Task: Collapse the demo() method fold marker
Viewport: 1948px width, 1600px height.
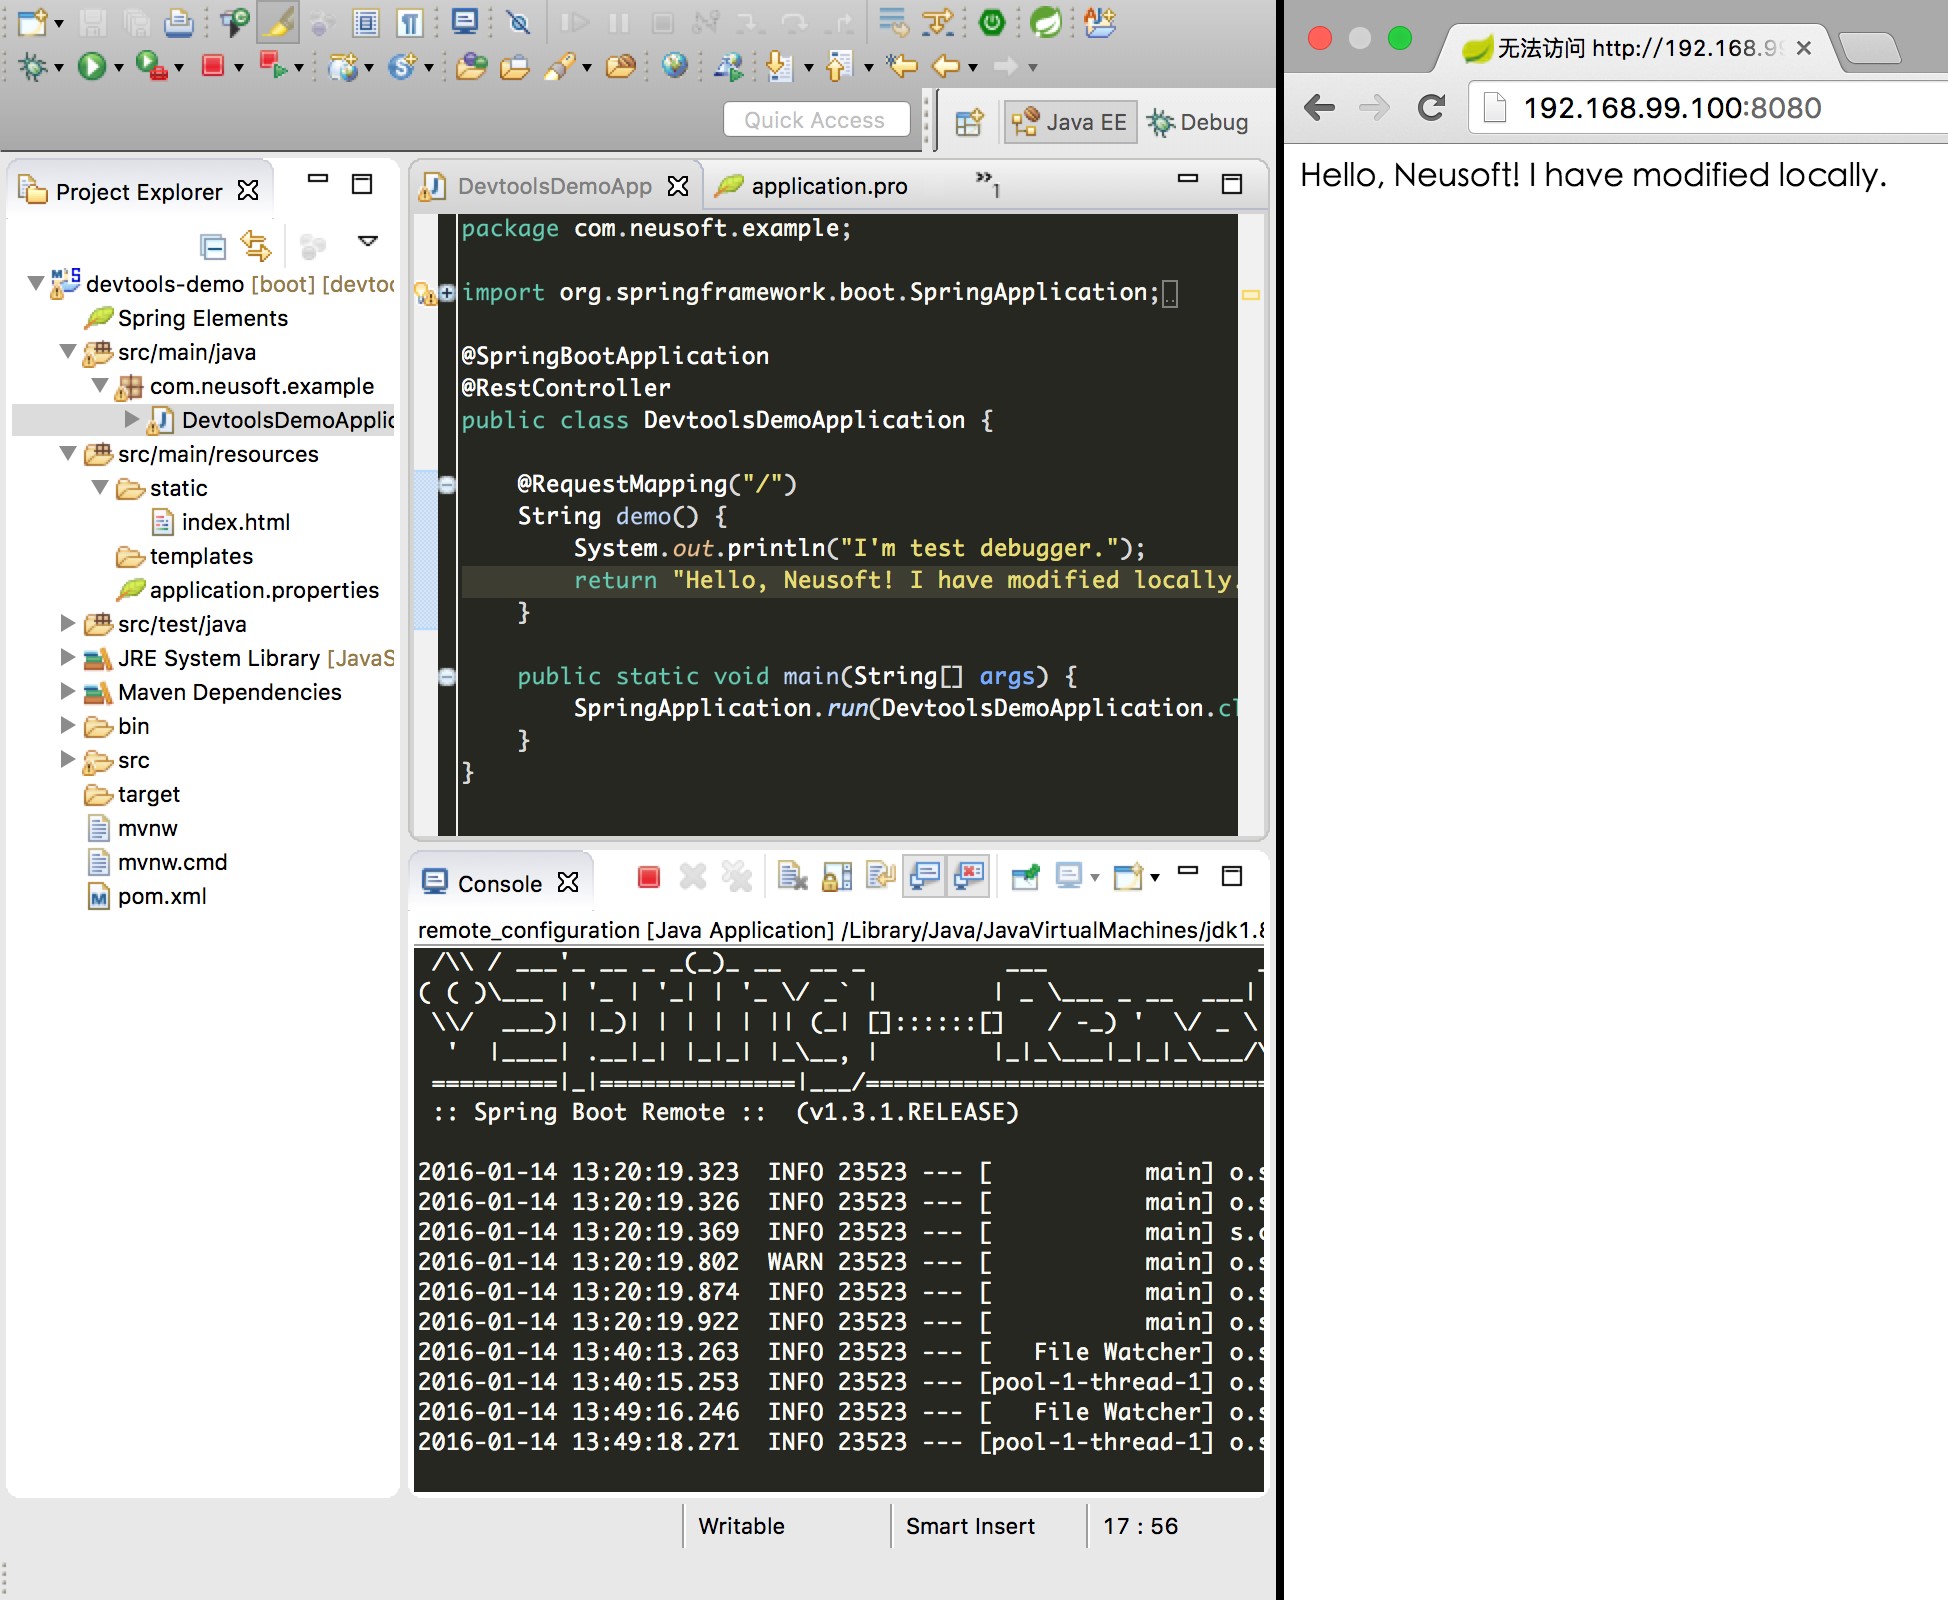Action: click(x=447, y=485)
